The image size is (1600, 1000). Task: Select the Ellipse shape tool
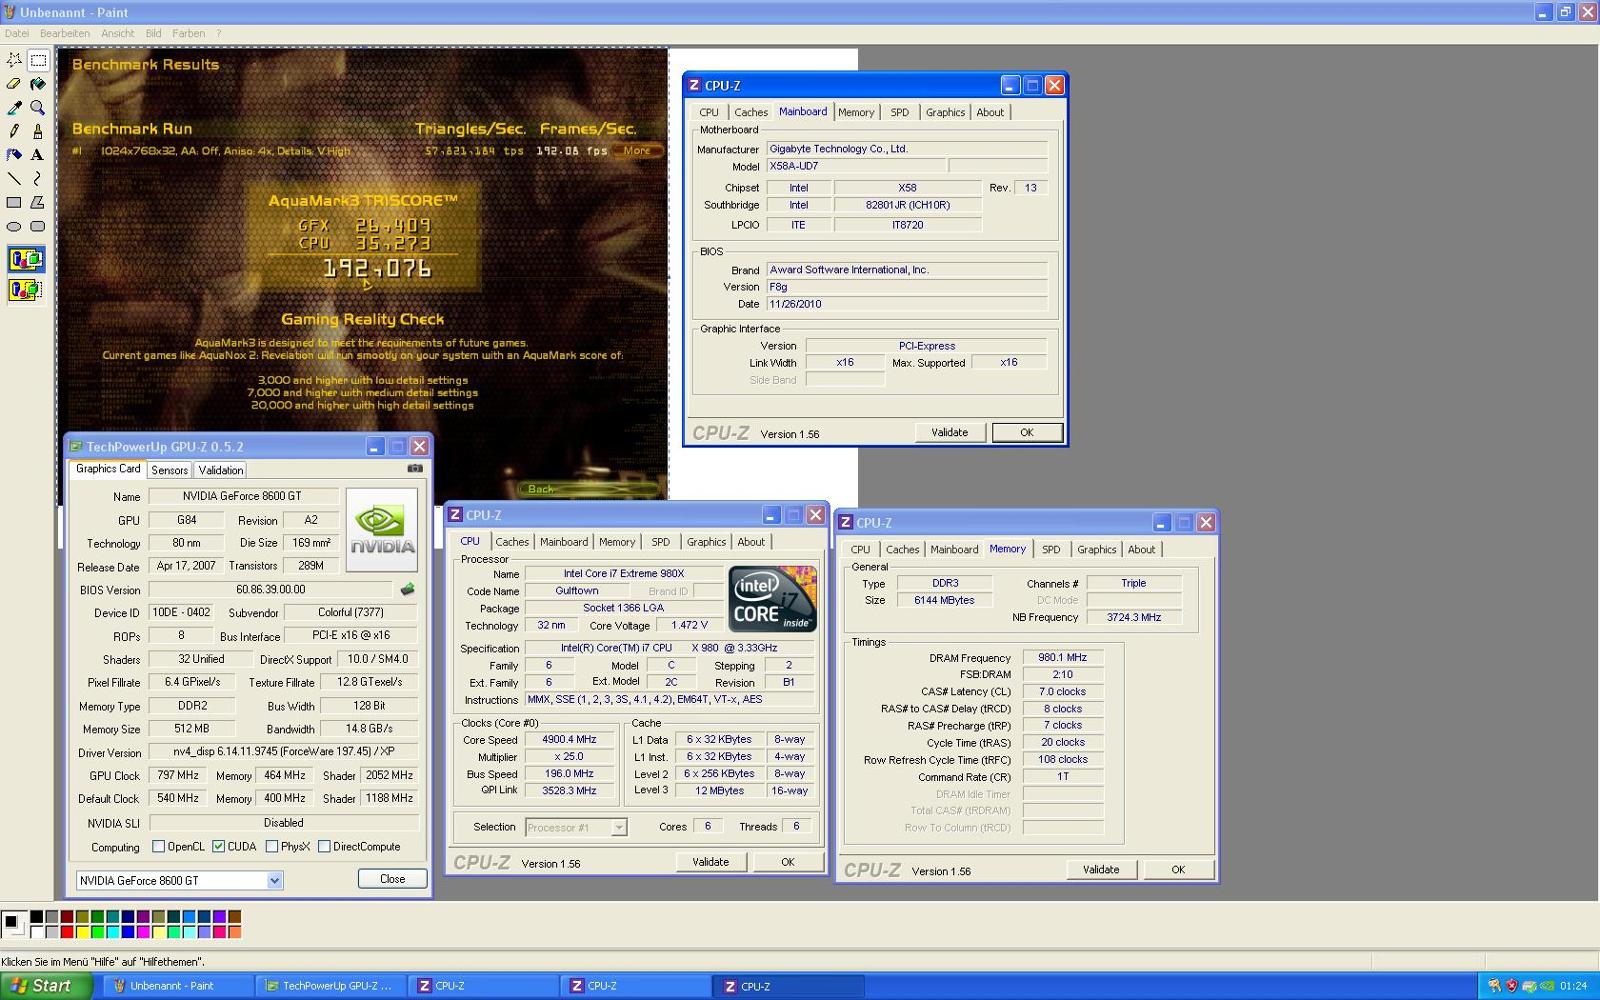[x=14, y=226]
